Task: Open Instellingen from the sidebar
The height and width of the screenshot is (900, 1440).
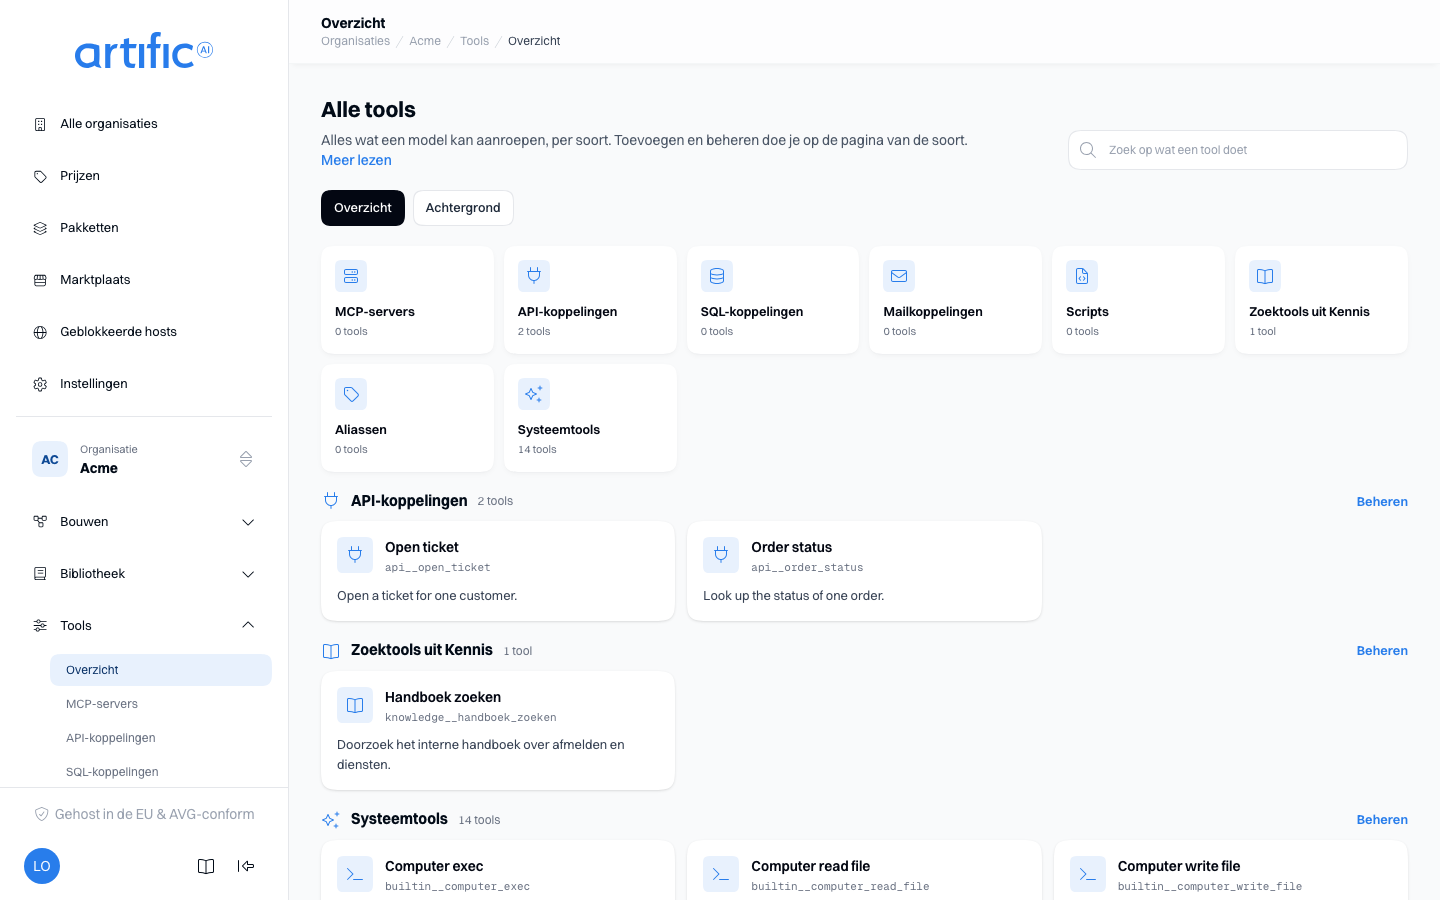Action: click(x=144, y=384)
